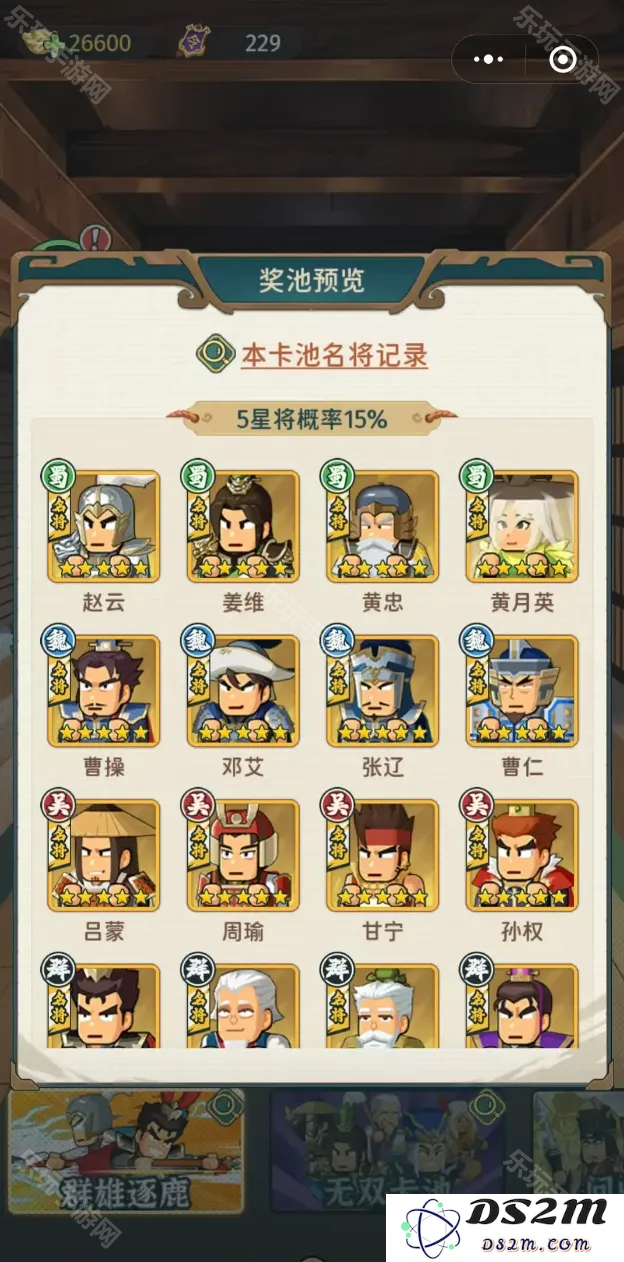
Task: Choose the Gan Ning (甘宁) hero portrait
Action: click(383, 855)
